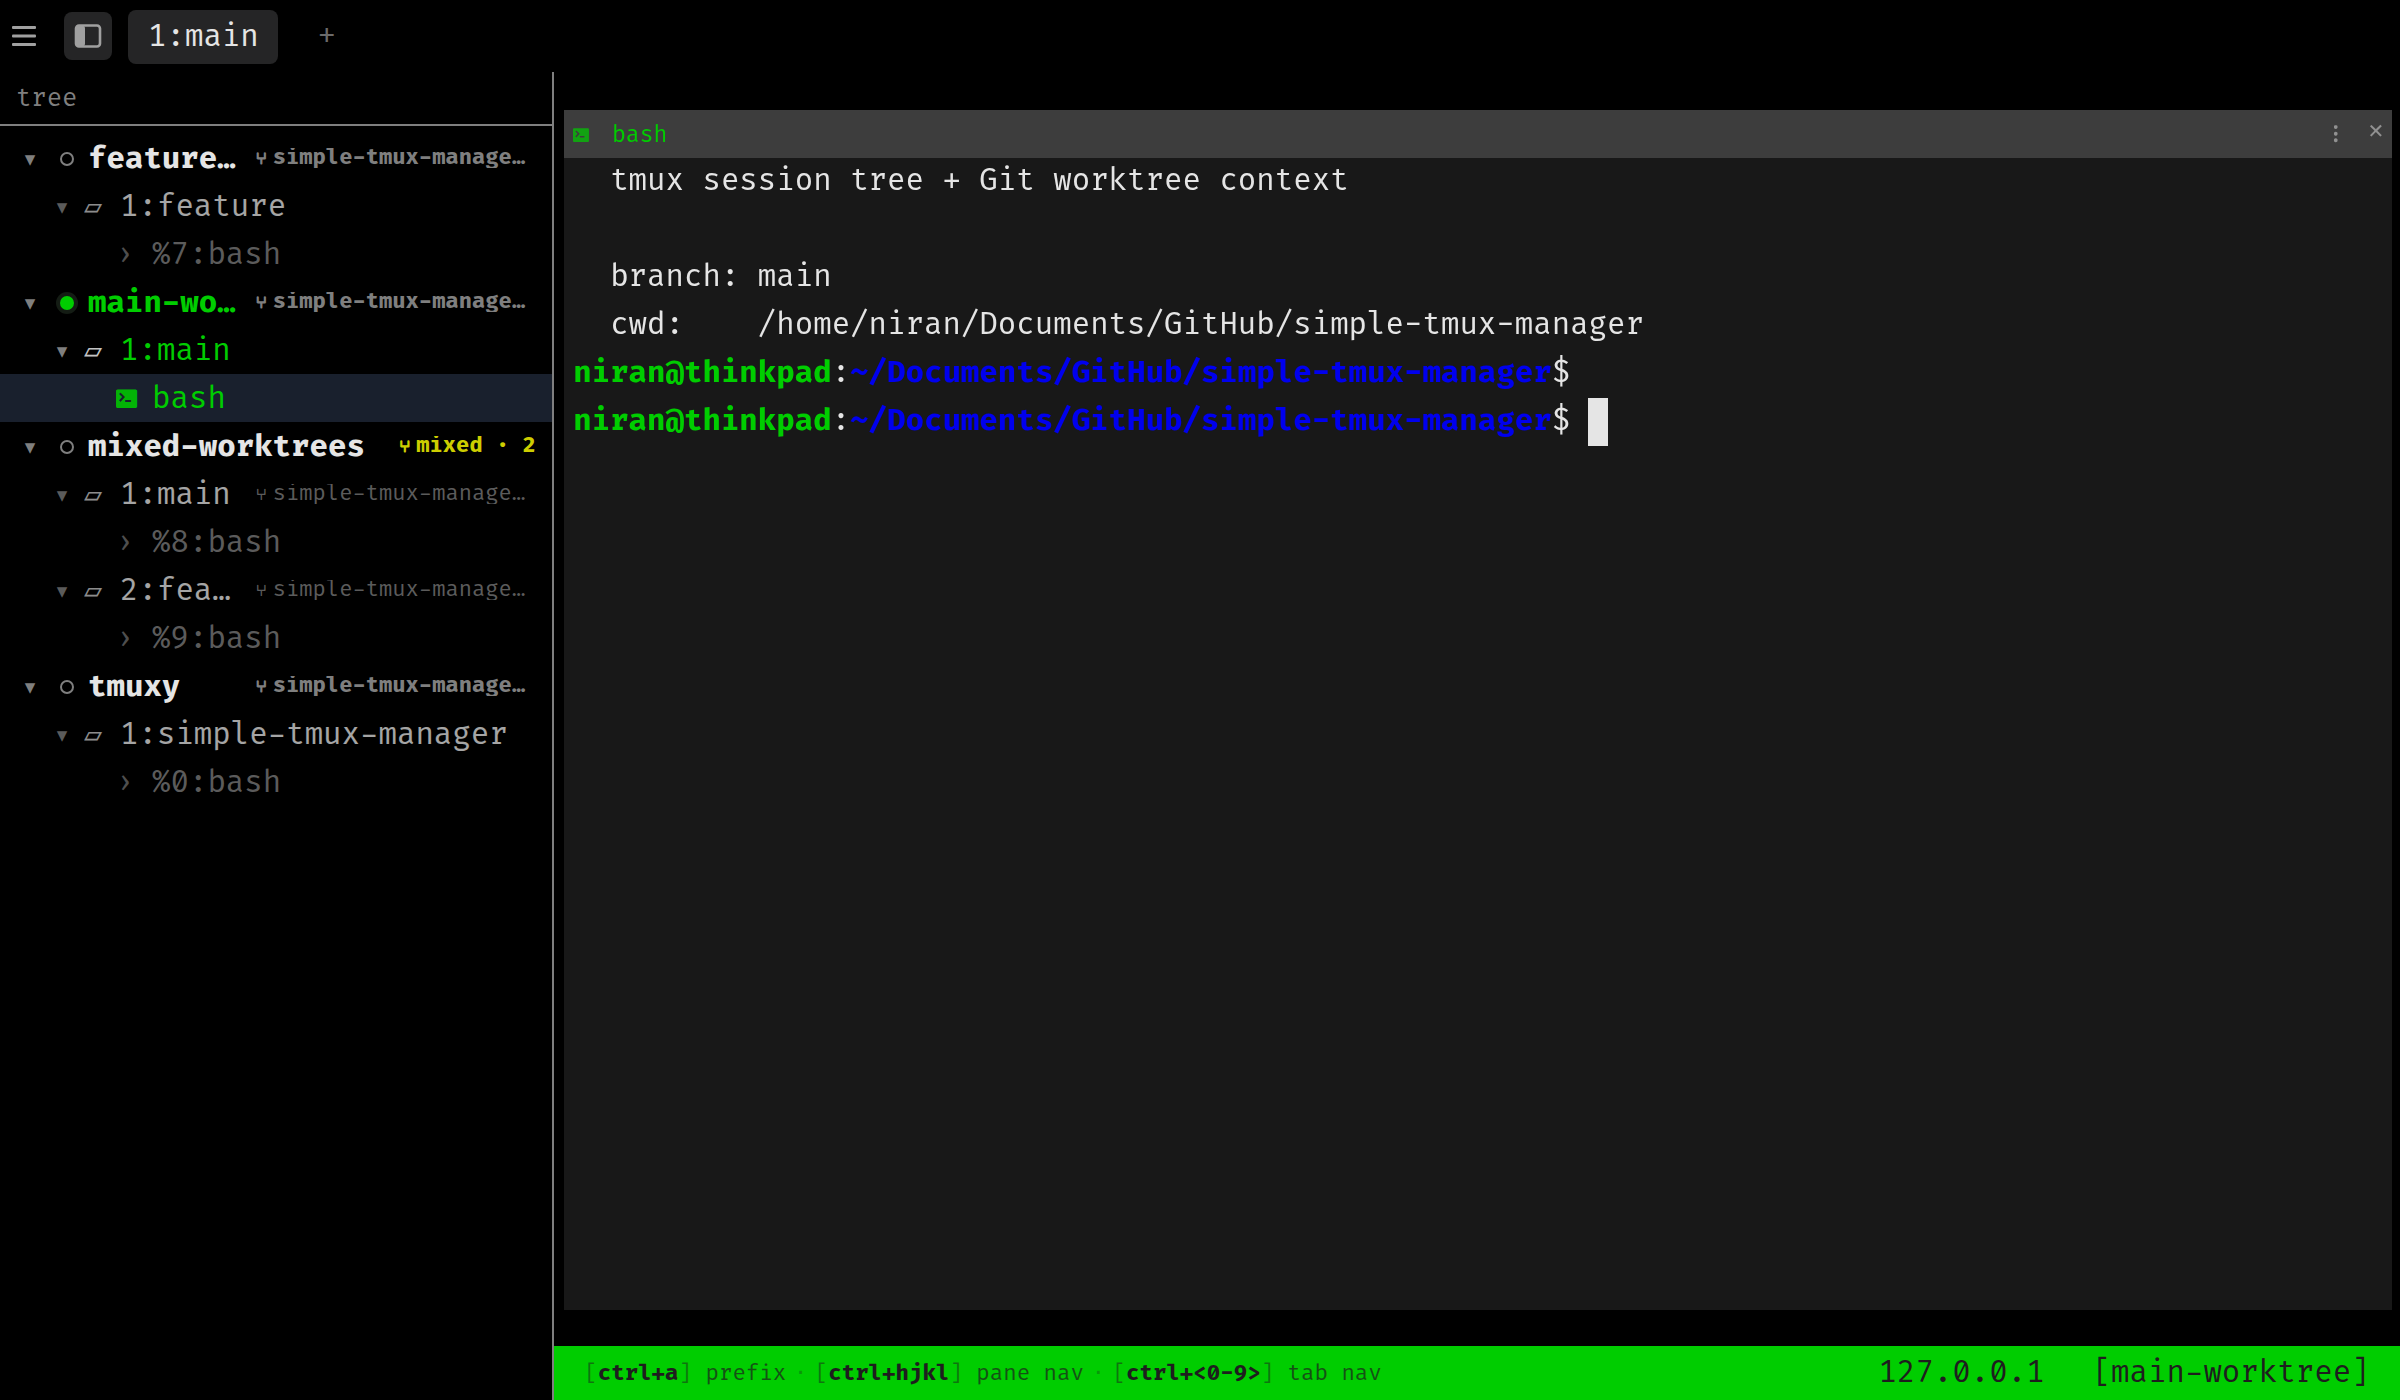The height and width of the screenshot is (1400, 2400).
Task: Select the main-wo… session label
Action: point(162,302)
